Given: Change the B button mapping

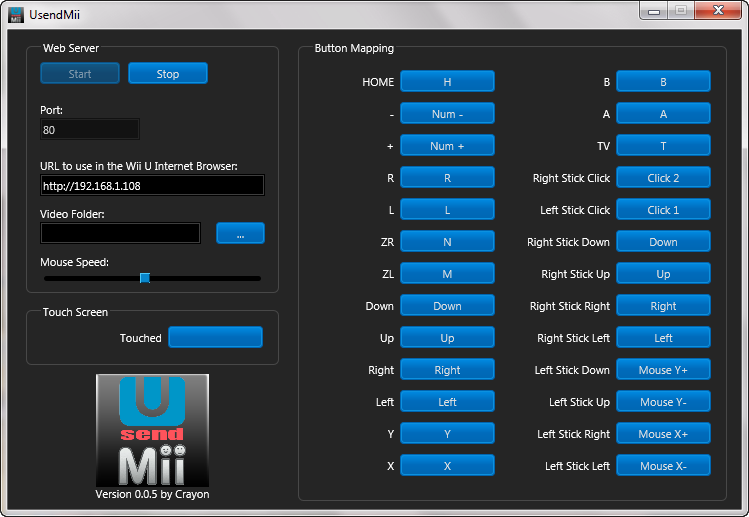Looking at the screenshot, I should point(663,81).
